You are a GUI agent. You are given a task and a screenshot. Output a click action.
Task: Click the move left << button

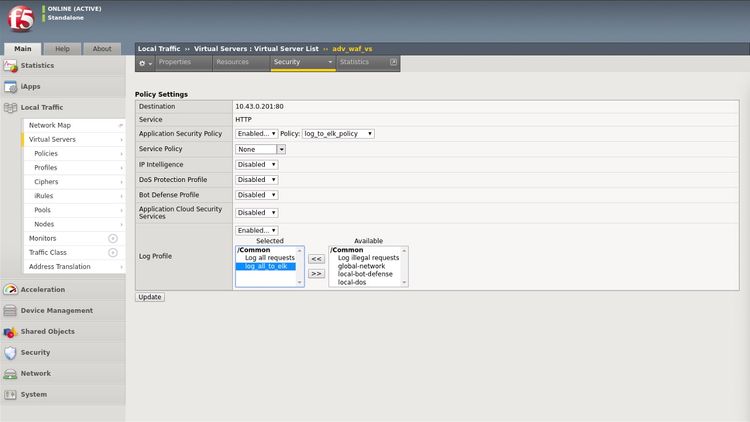(316, 259)
